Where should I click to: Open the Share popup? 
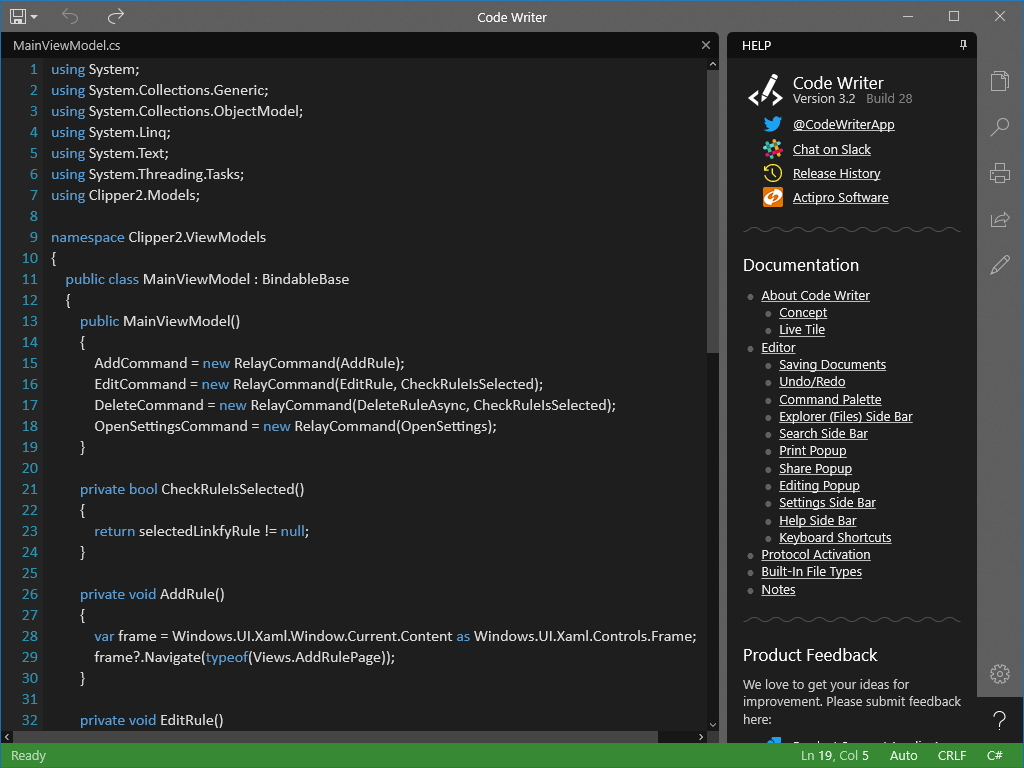999,219
